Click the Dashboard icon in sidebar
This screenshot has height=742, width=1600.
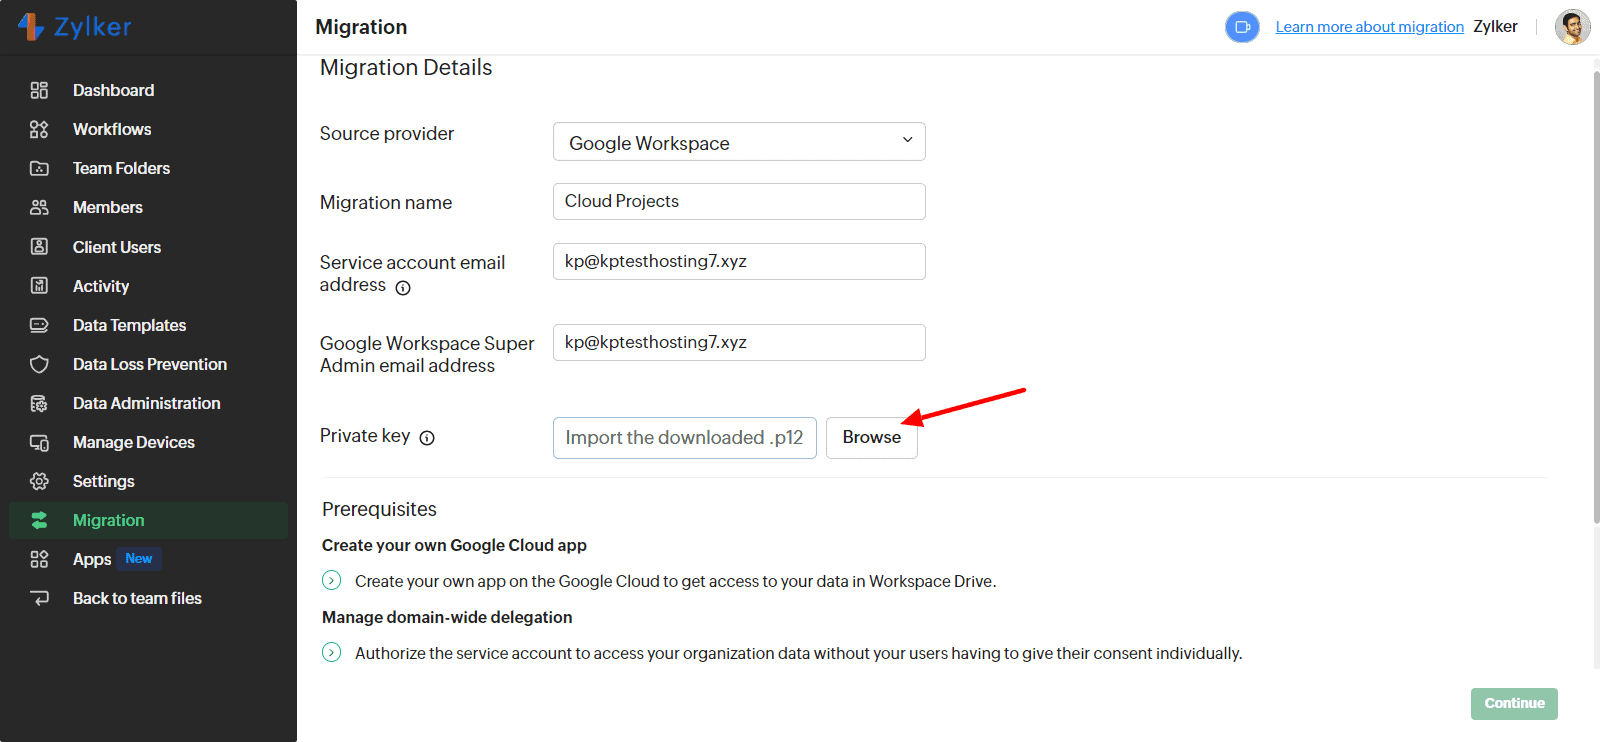coord(39,90)
